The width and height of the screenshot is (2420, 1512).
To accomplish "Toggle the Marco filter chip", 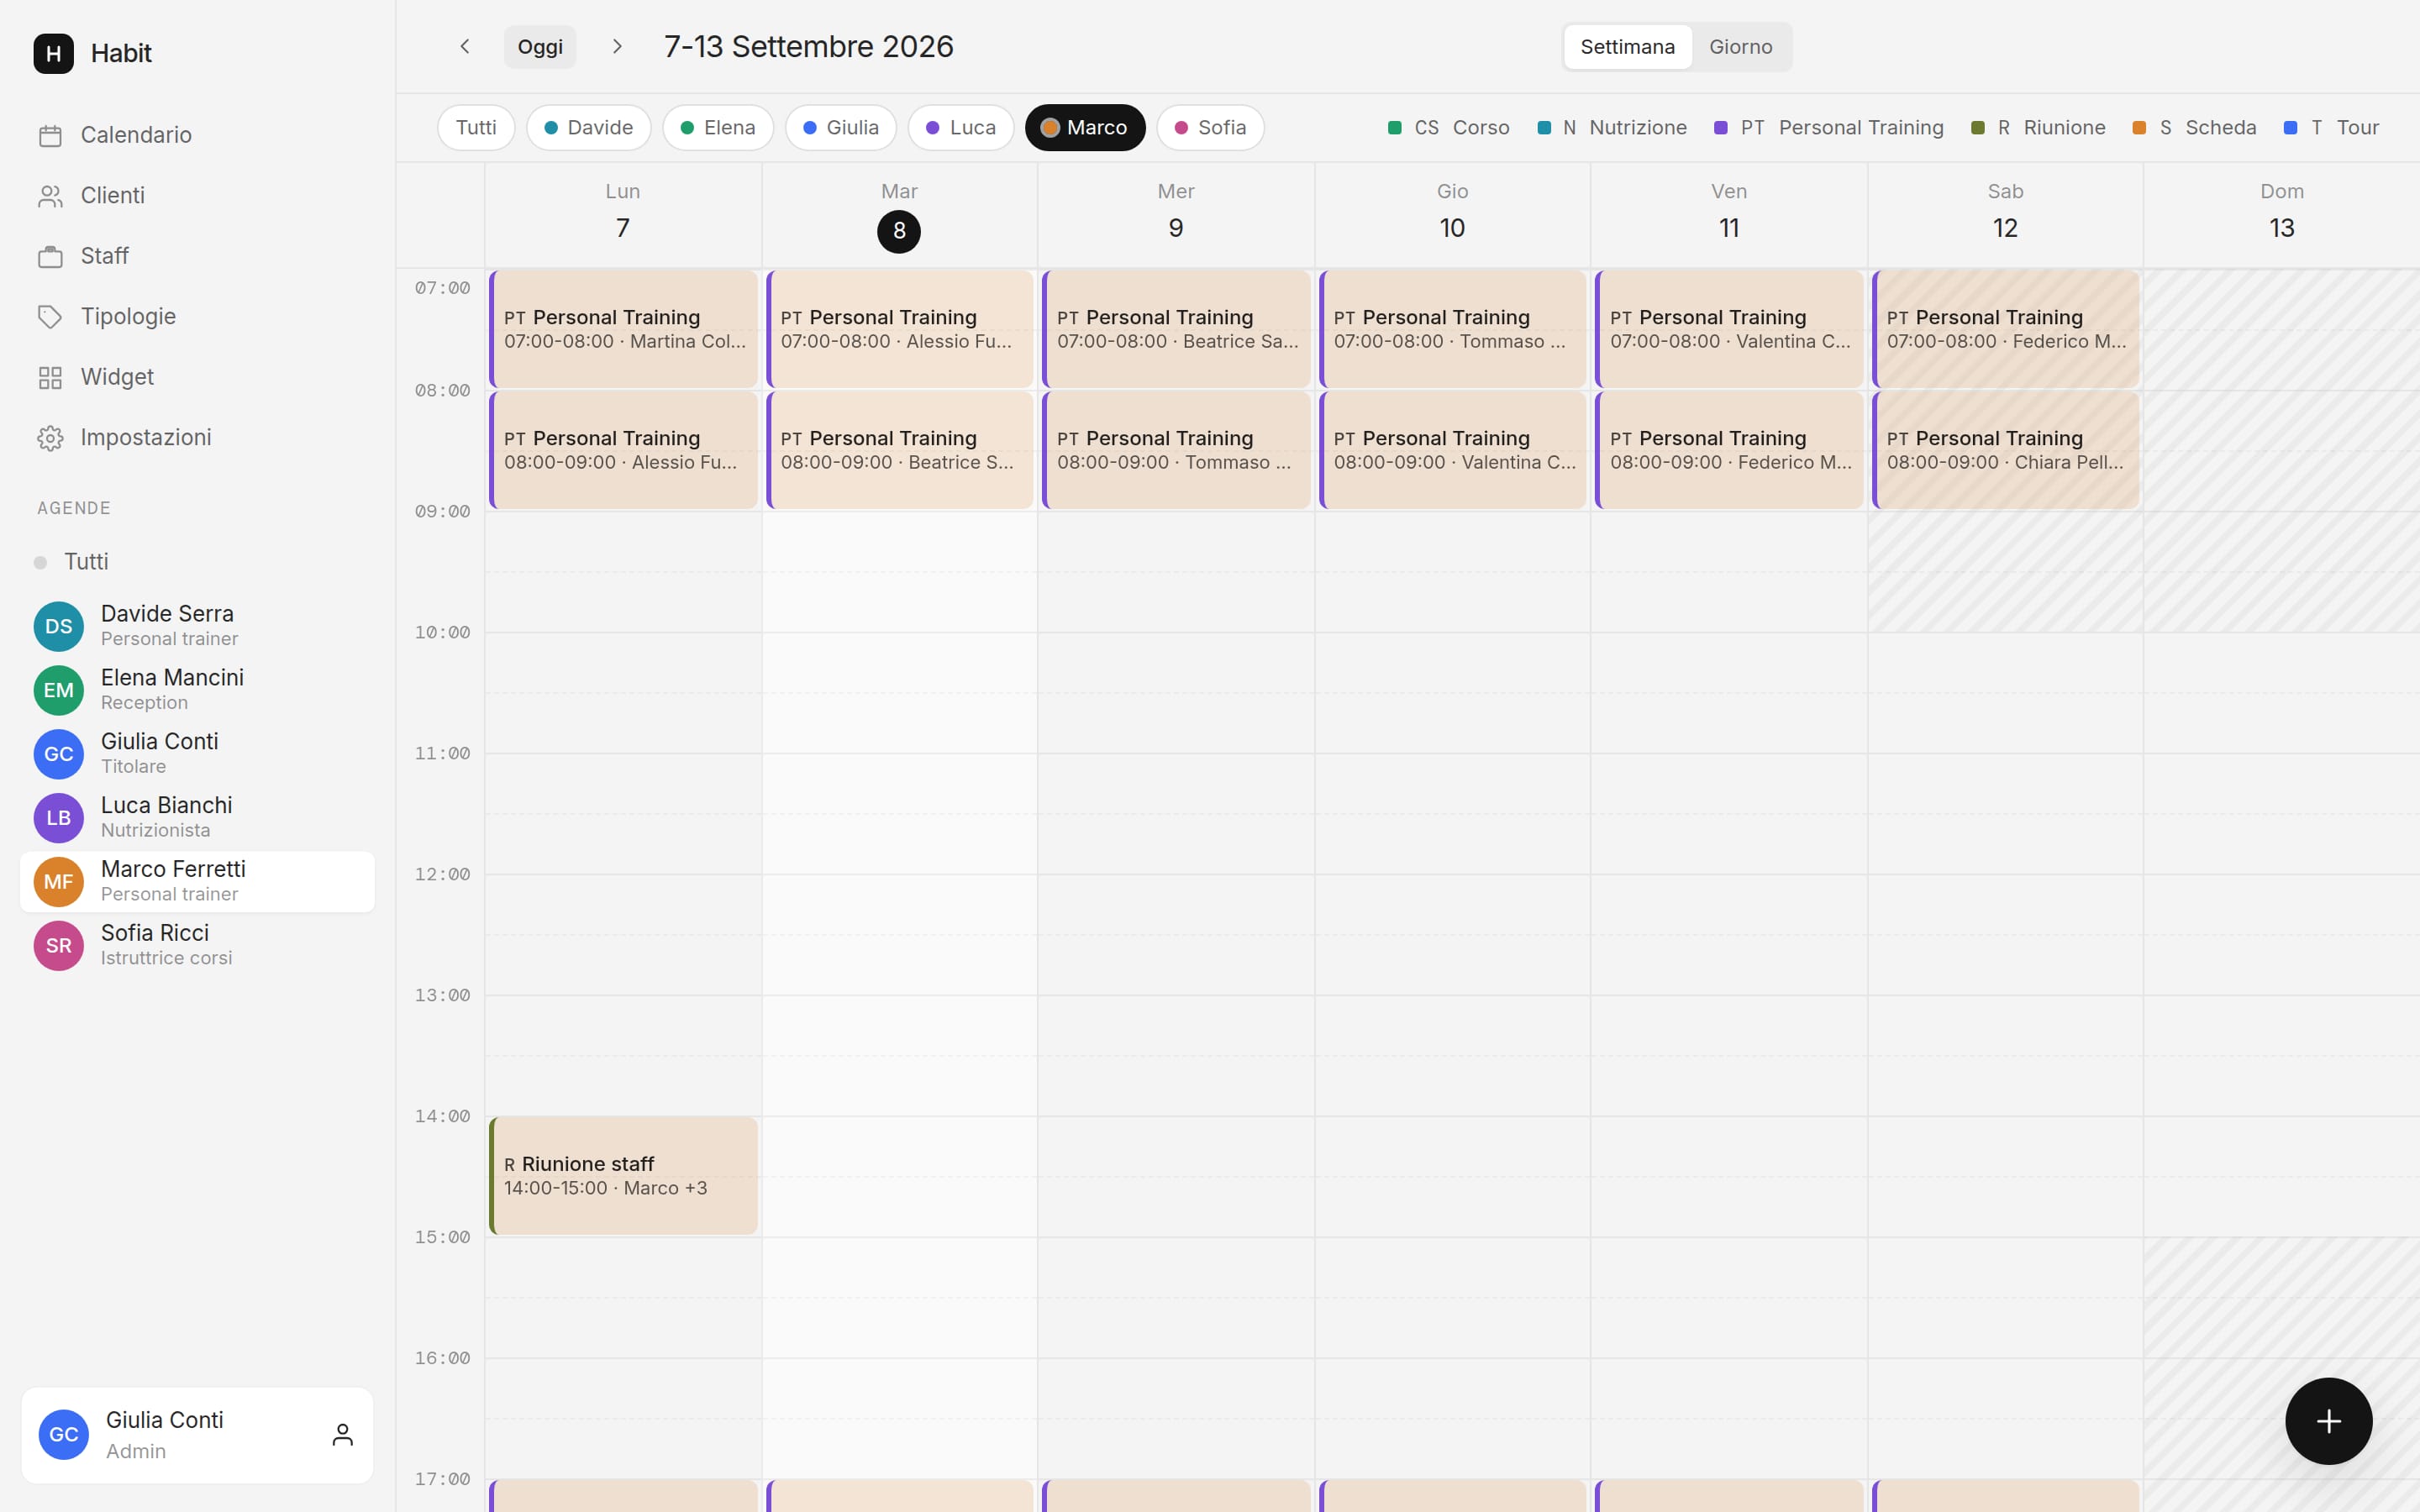I will (1085, 128).
